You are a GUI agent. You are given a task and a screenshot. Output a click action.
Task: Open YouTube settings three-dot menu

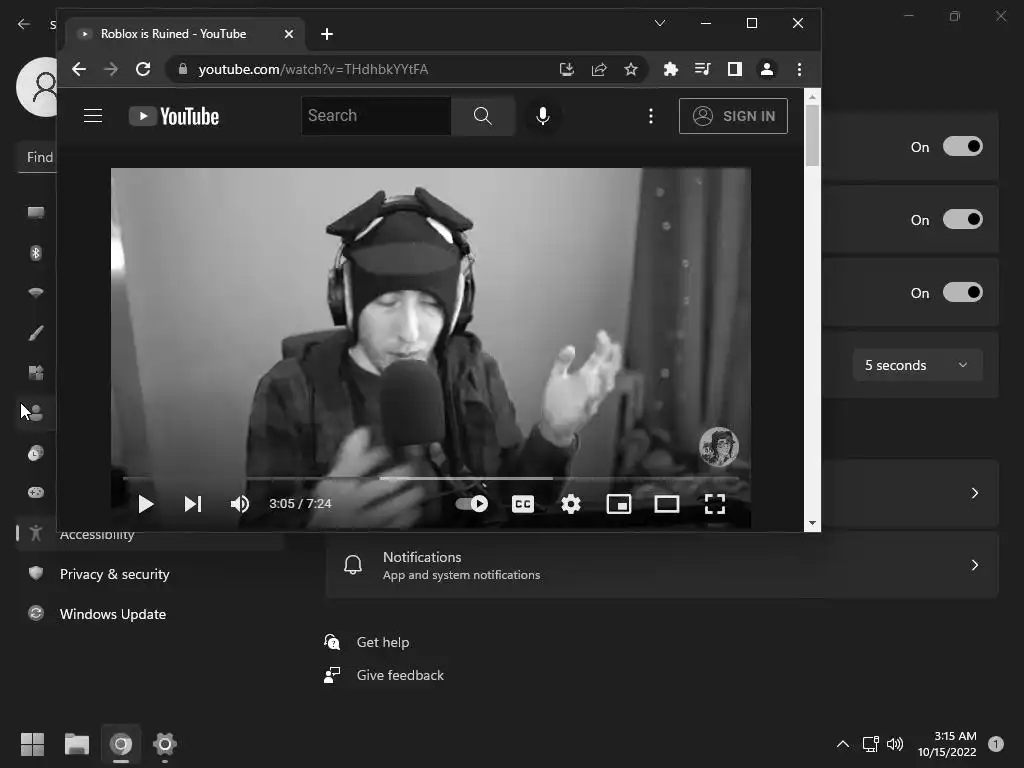[650, 116]
